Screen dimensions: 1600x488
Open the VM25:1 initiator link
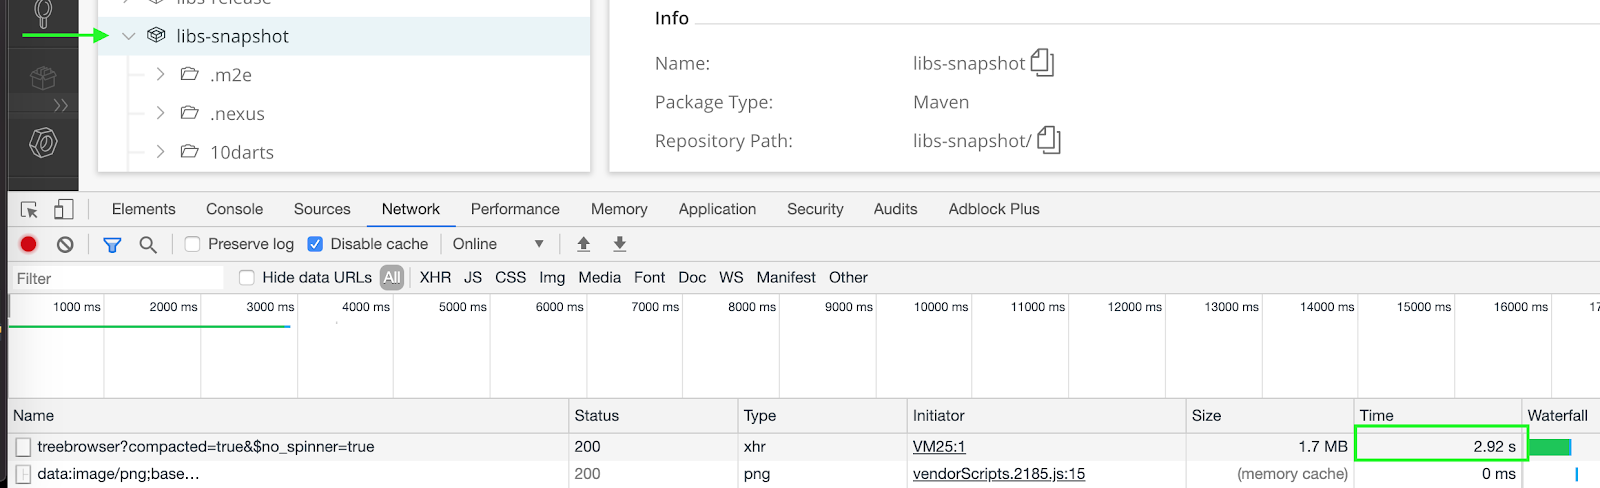pos(939,447)
